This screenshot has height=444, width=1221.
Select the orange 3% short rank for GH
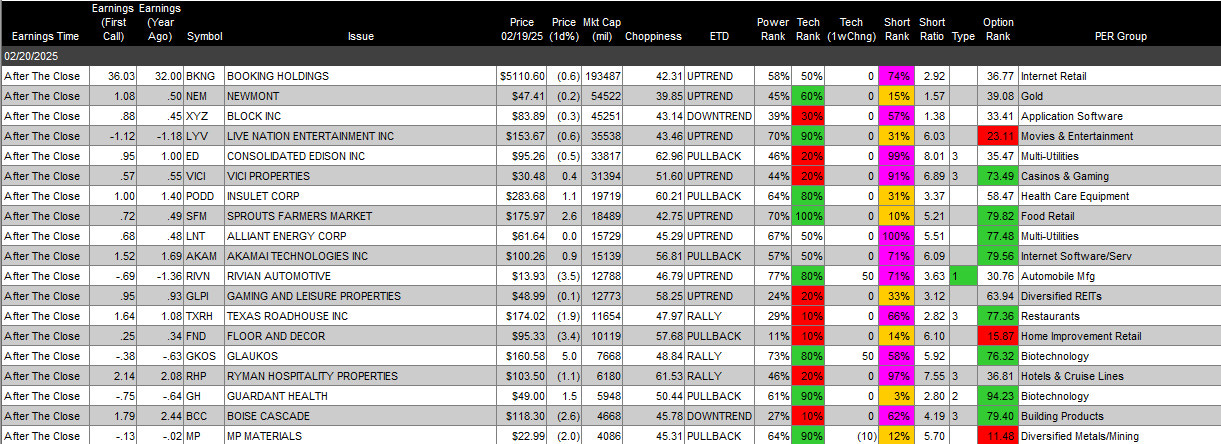[897, 396]
